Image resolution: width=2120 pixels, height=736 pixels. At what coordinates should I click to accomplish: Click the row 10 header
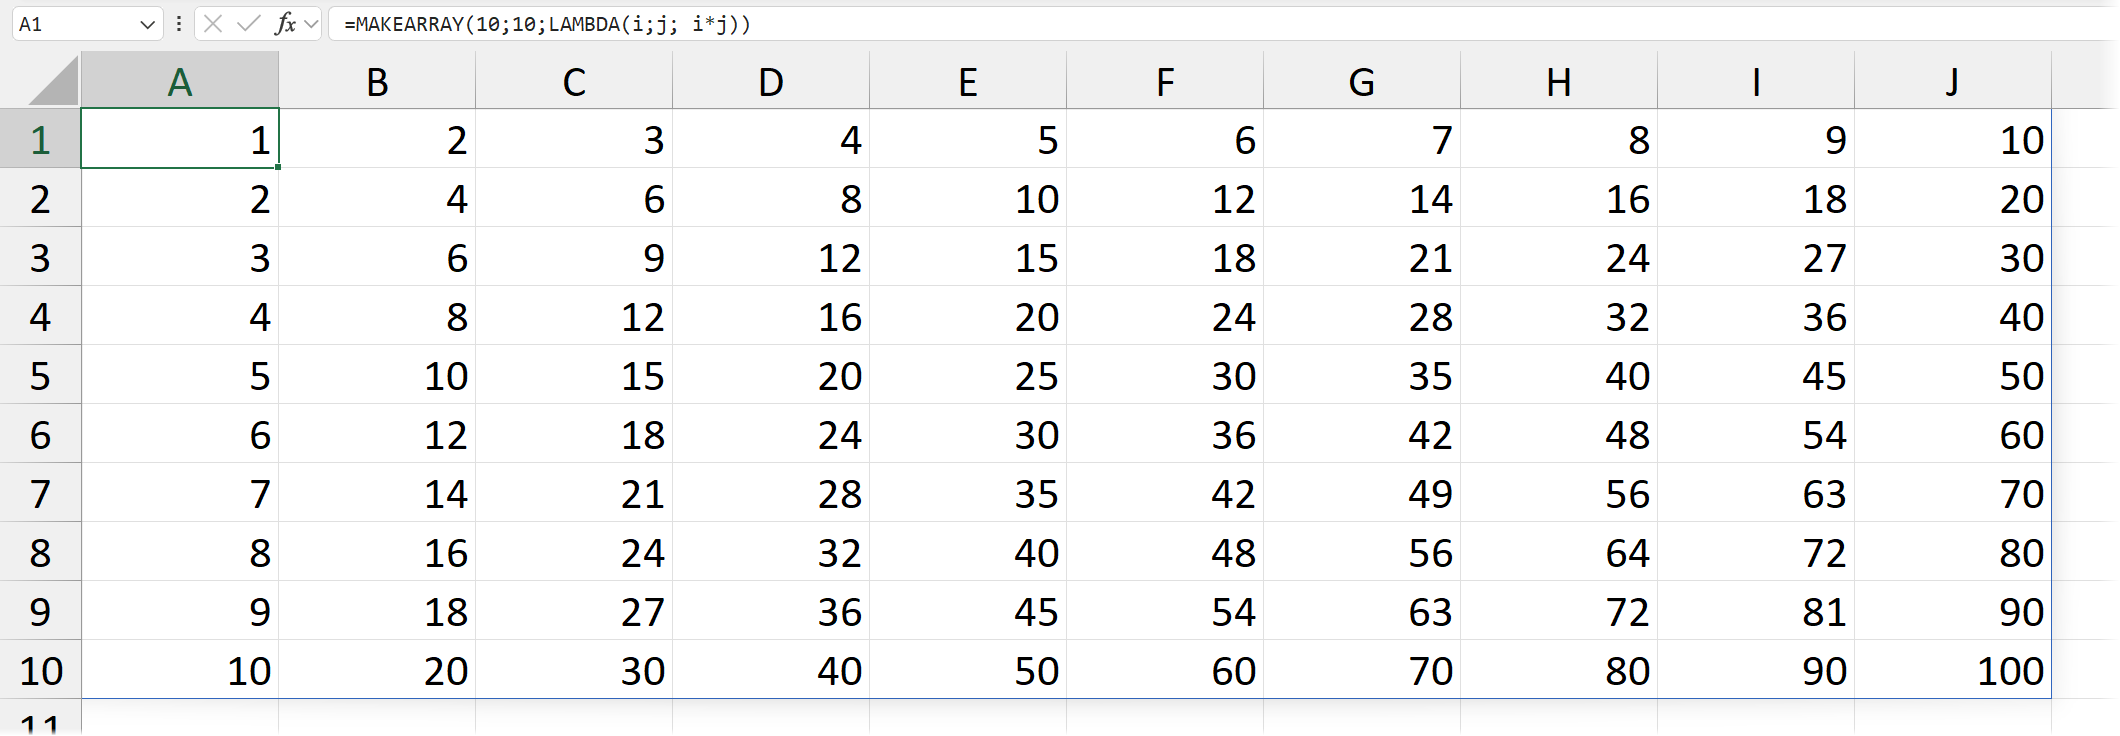(x=40, y=671)
